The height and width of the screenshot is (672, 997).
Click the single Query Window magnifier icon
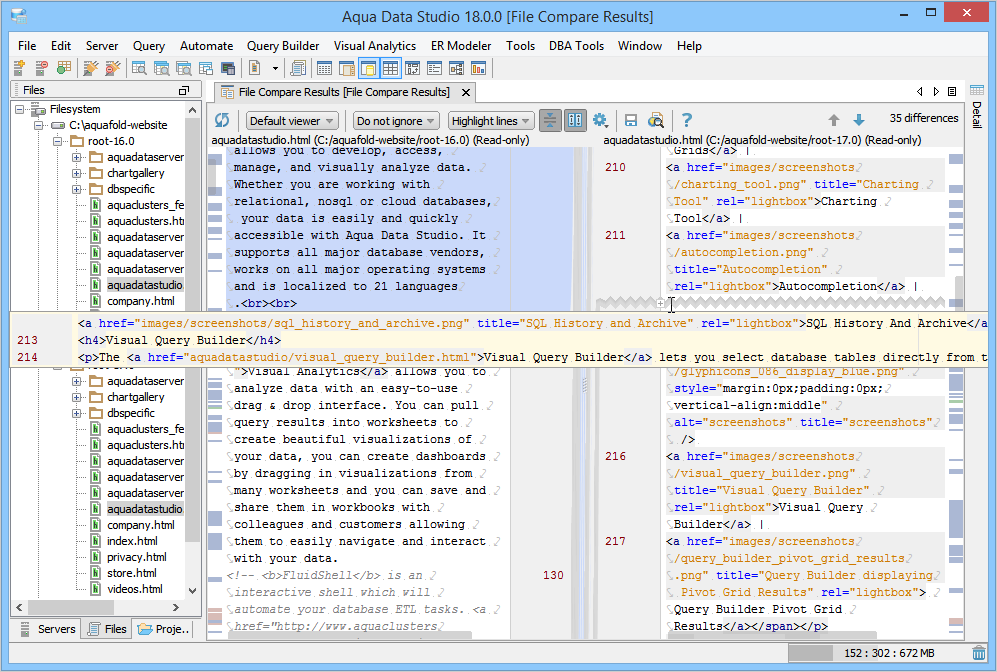139,67
